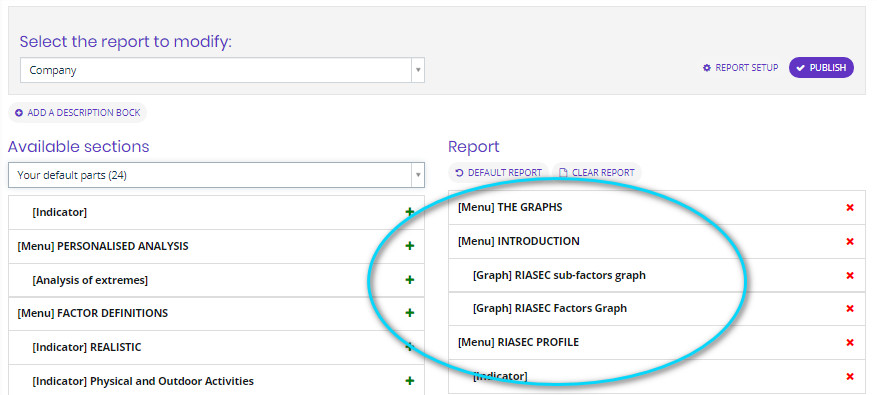Viewport: 877px width, 395px height.
Task: Click the CLEAR REPORT button
Action: click(x=597, y=172)
